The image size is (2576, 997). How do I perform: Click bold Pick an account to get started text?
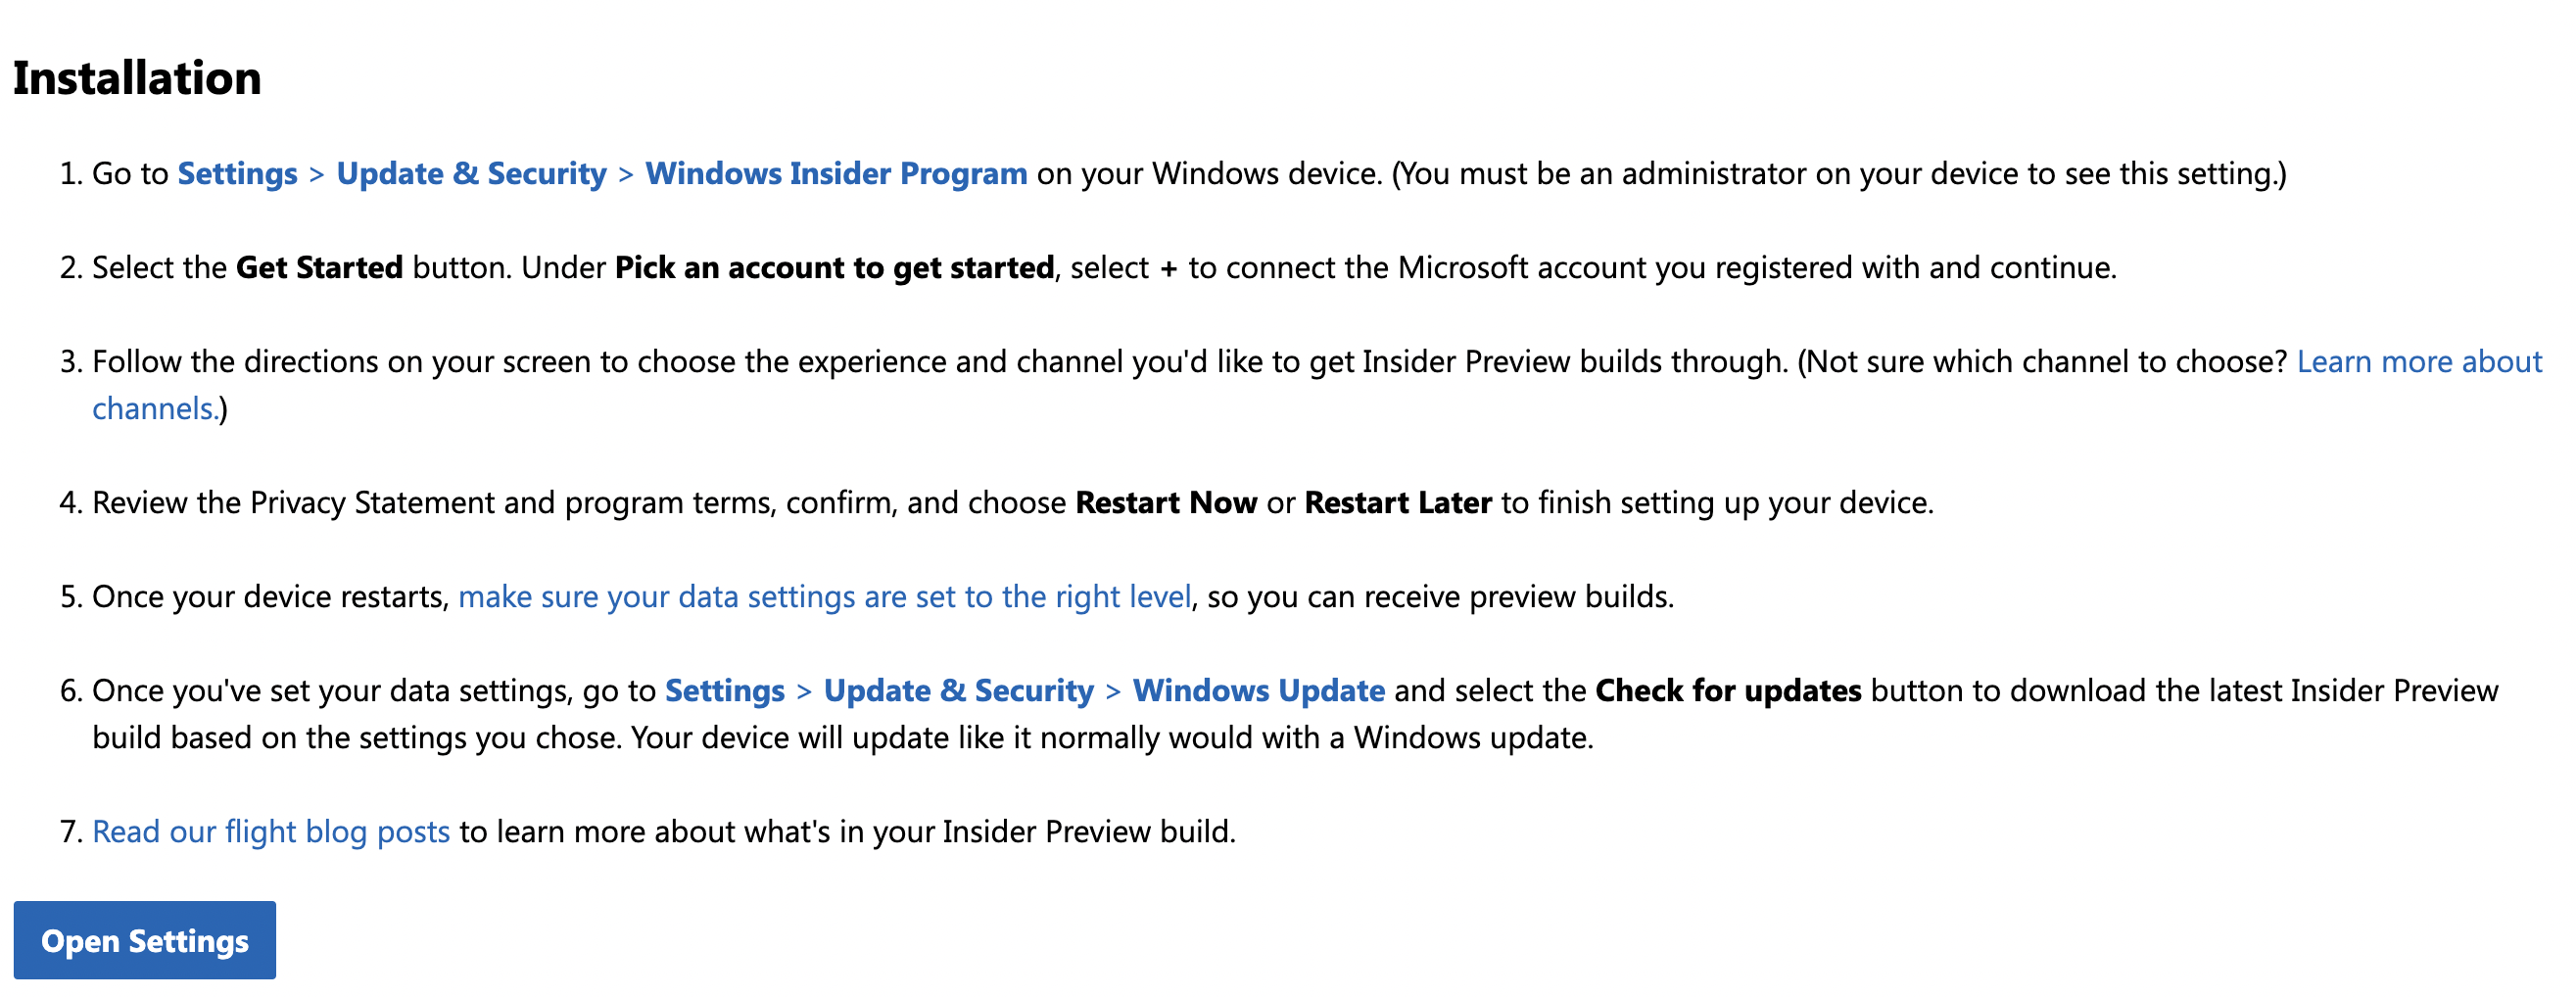click(835, 268)
